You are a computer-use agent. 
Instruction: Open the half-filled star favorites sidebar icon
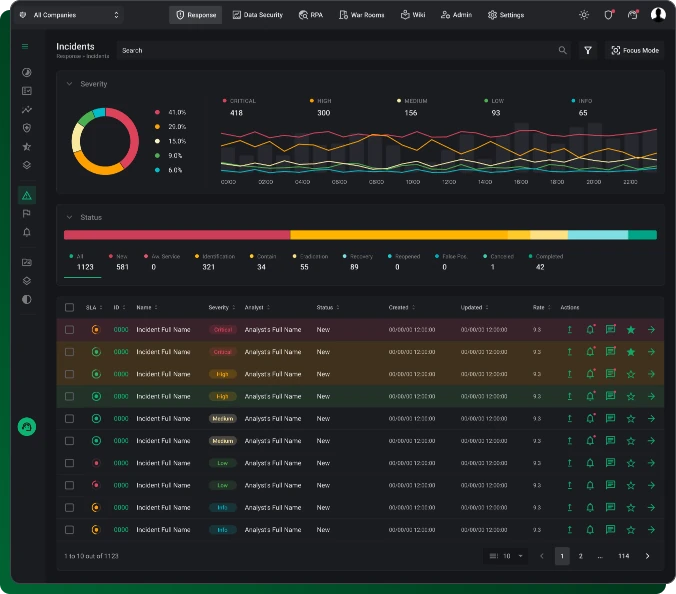[x=27, y=147]
